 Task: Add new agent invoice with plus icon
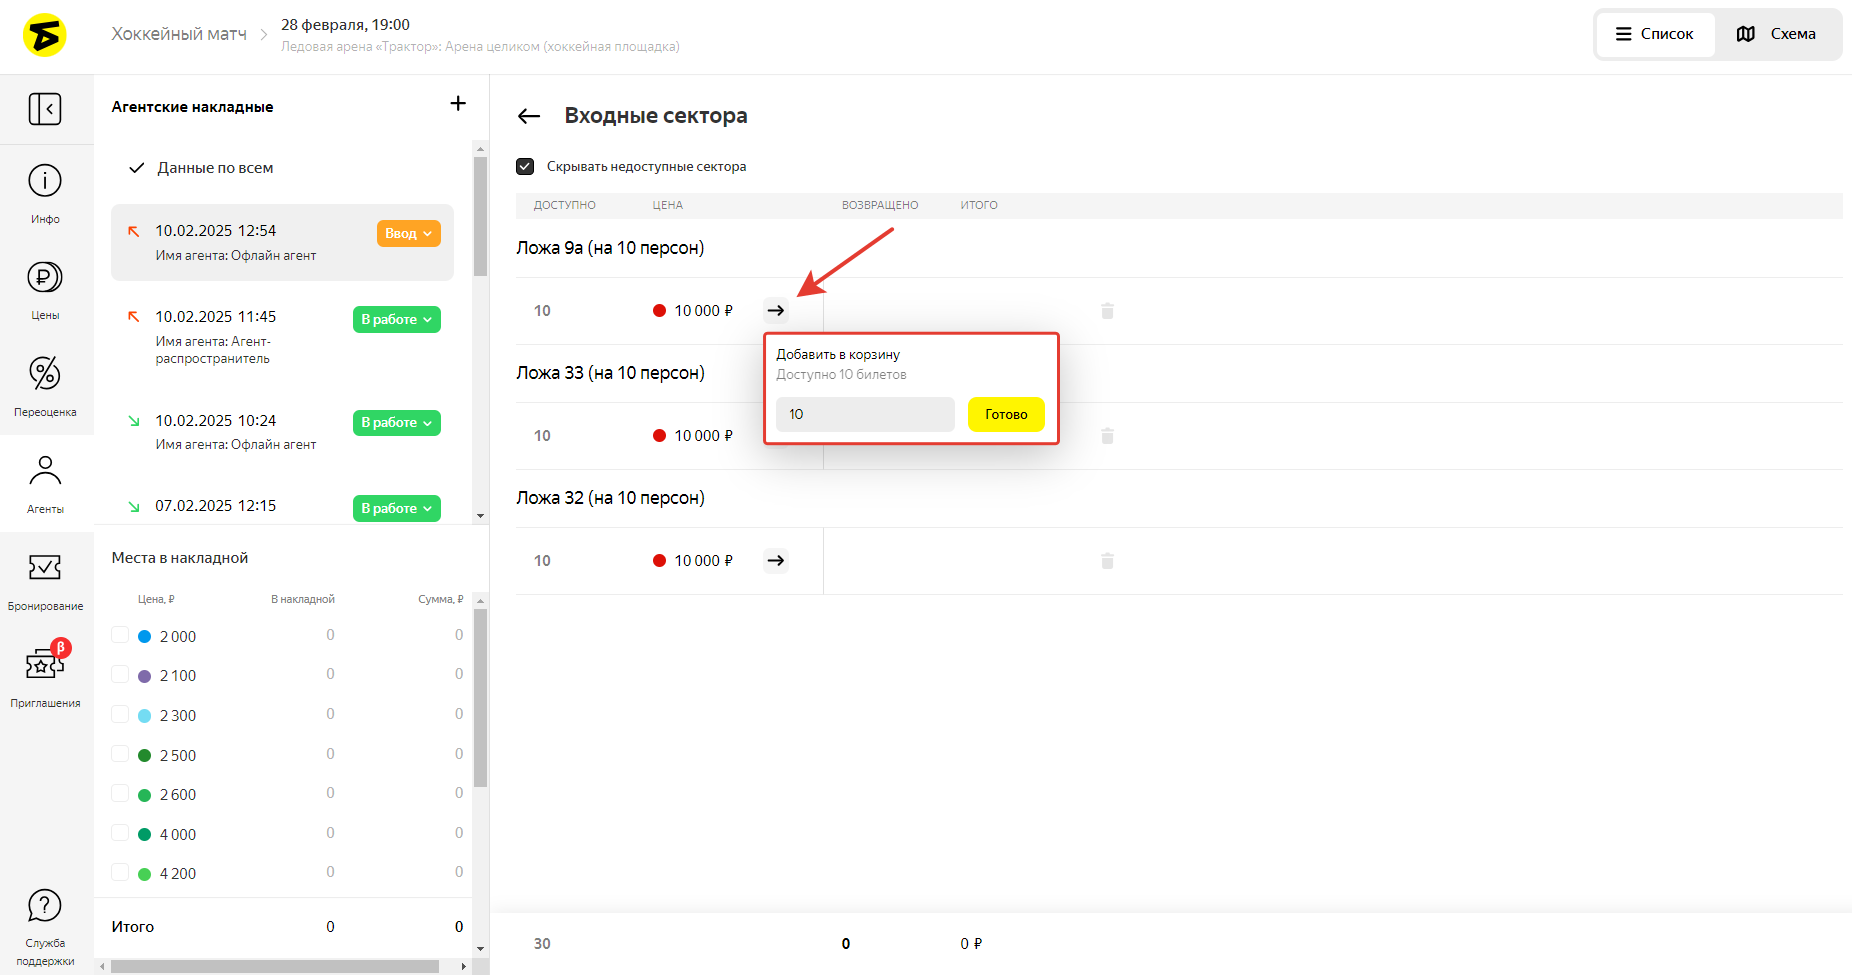458,104
